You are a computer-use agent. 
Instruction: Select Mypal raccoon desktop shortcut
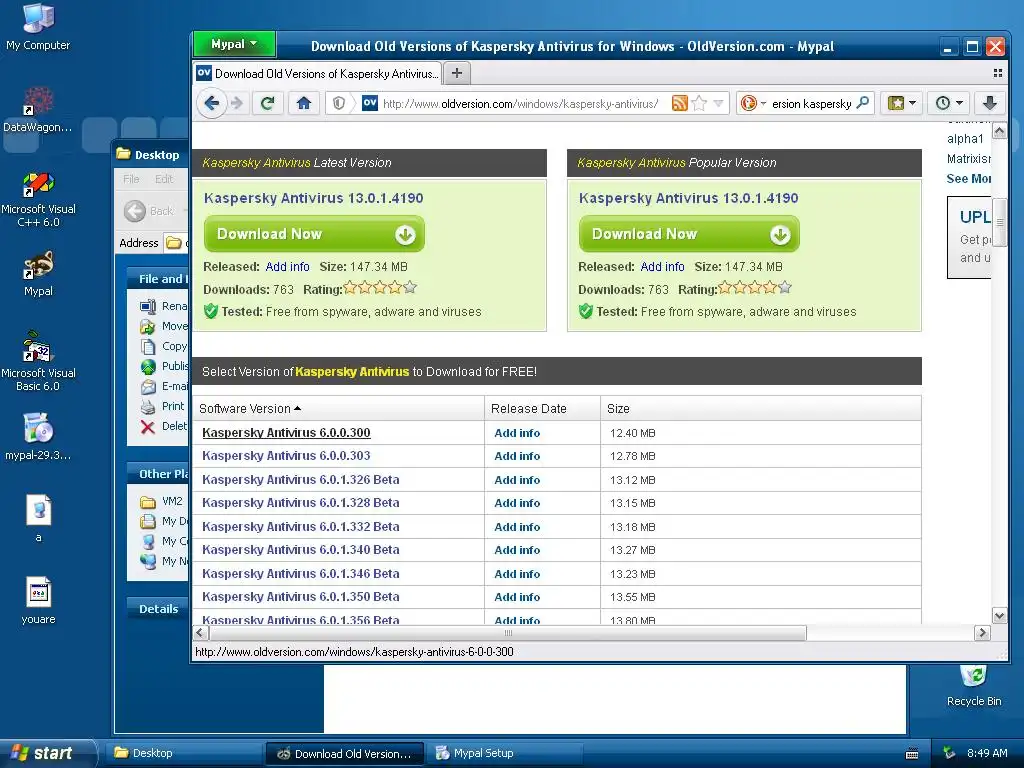click(x=39, y=274)
